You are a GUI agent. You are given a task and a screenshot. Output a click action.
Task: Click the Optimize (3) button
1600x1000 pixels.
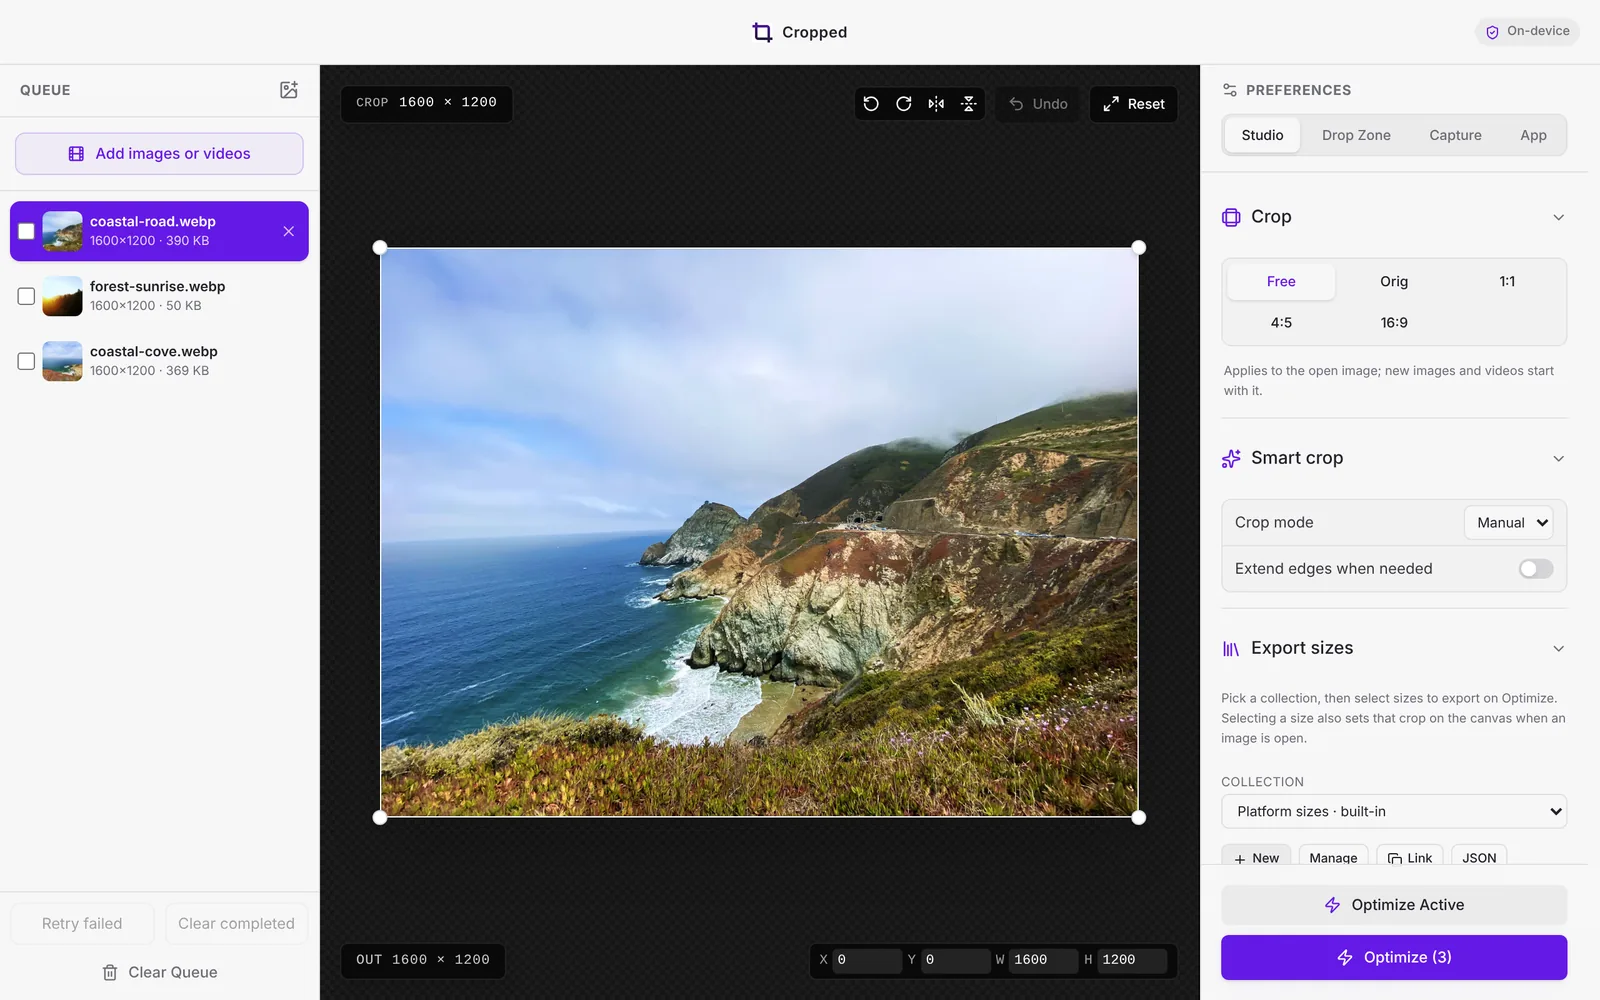(1394, 958)
